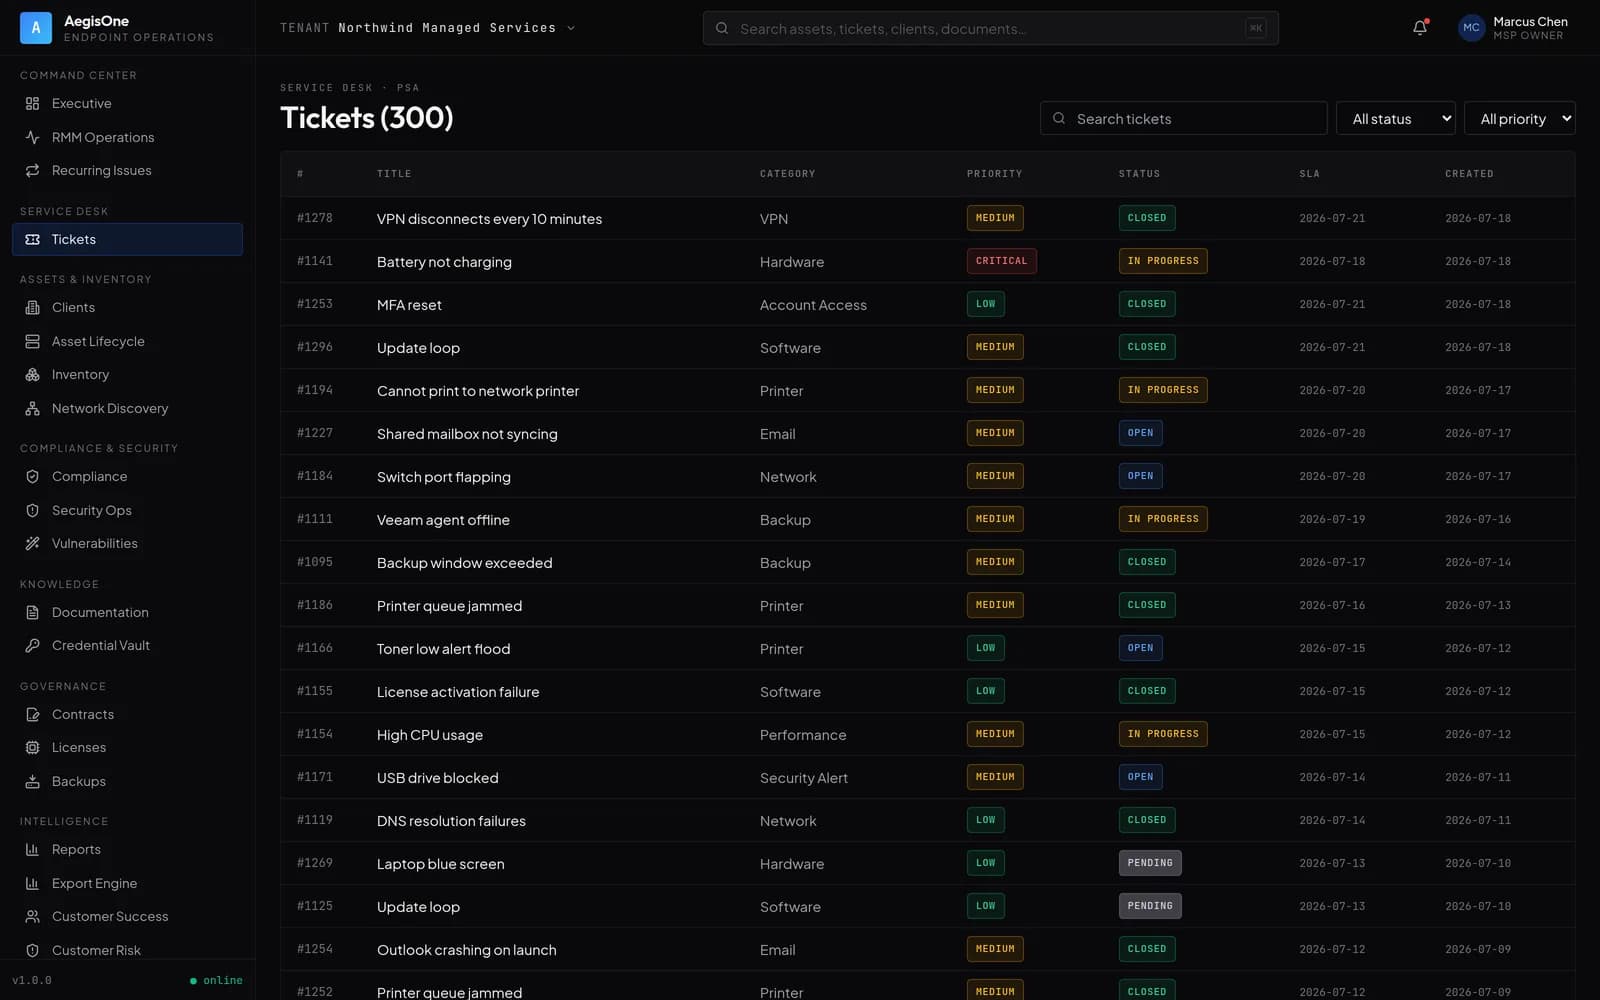Image resolution: width=1600 pixels, height=1000 pixels.
Task: Click the Marcus Chen profile name
Action: 1530,21
